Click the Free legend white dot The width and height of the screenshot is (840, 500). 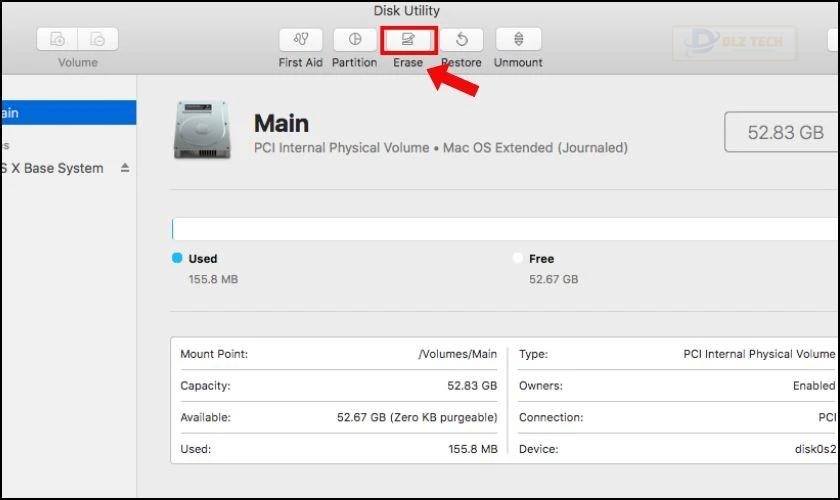coord(518,258)
